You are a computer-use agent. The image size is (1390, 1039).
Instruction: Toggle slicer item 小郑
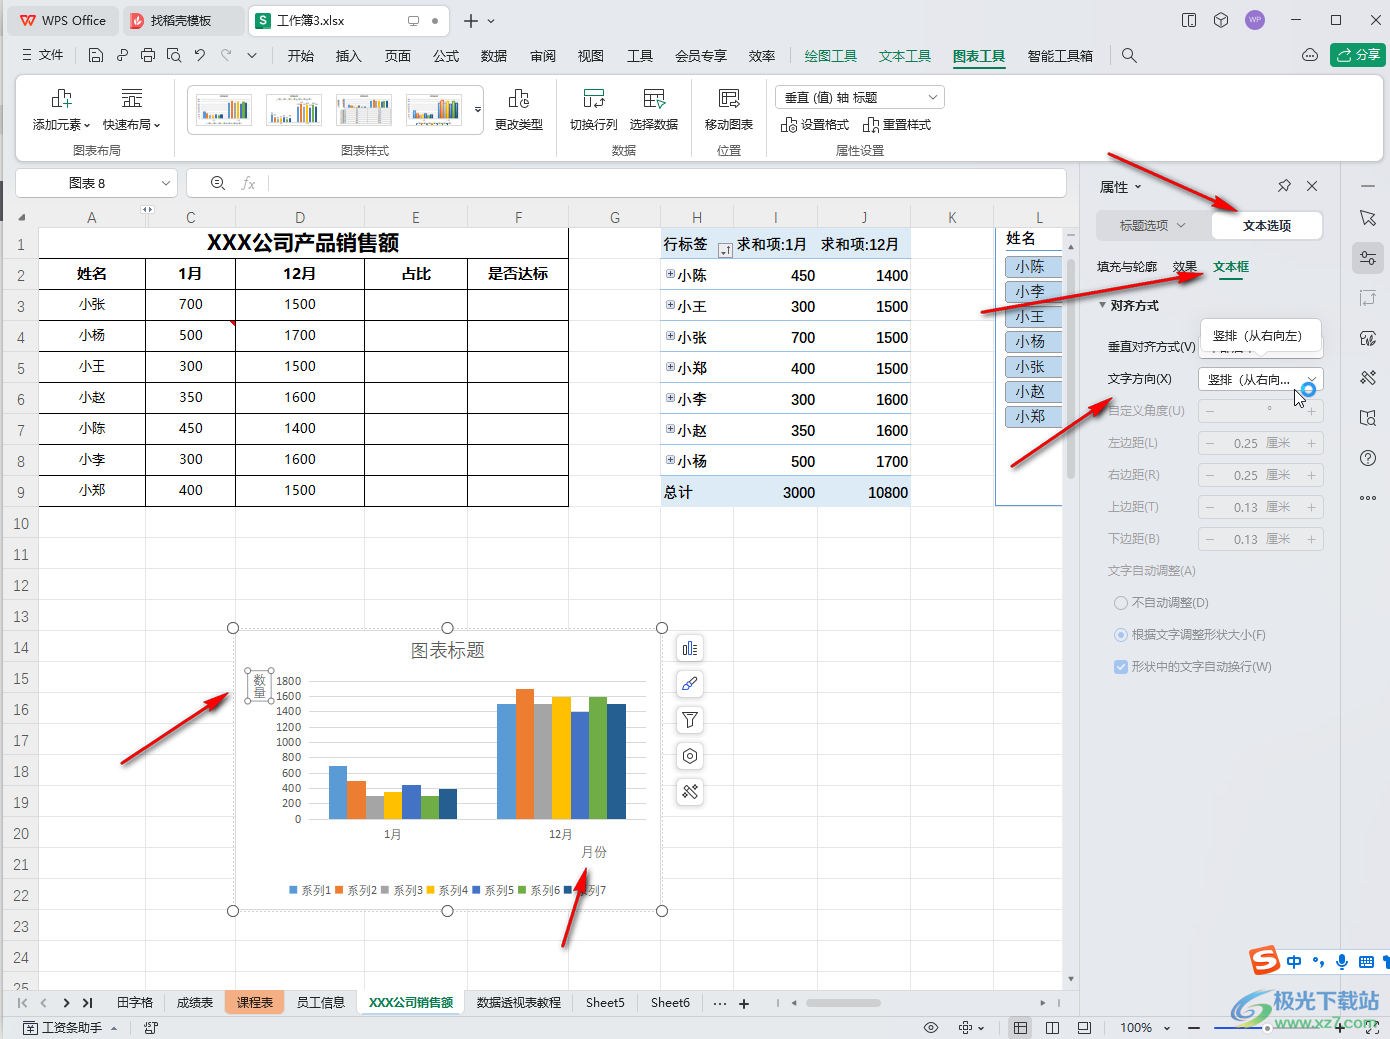pos(1032,417)
